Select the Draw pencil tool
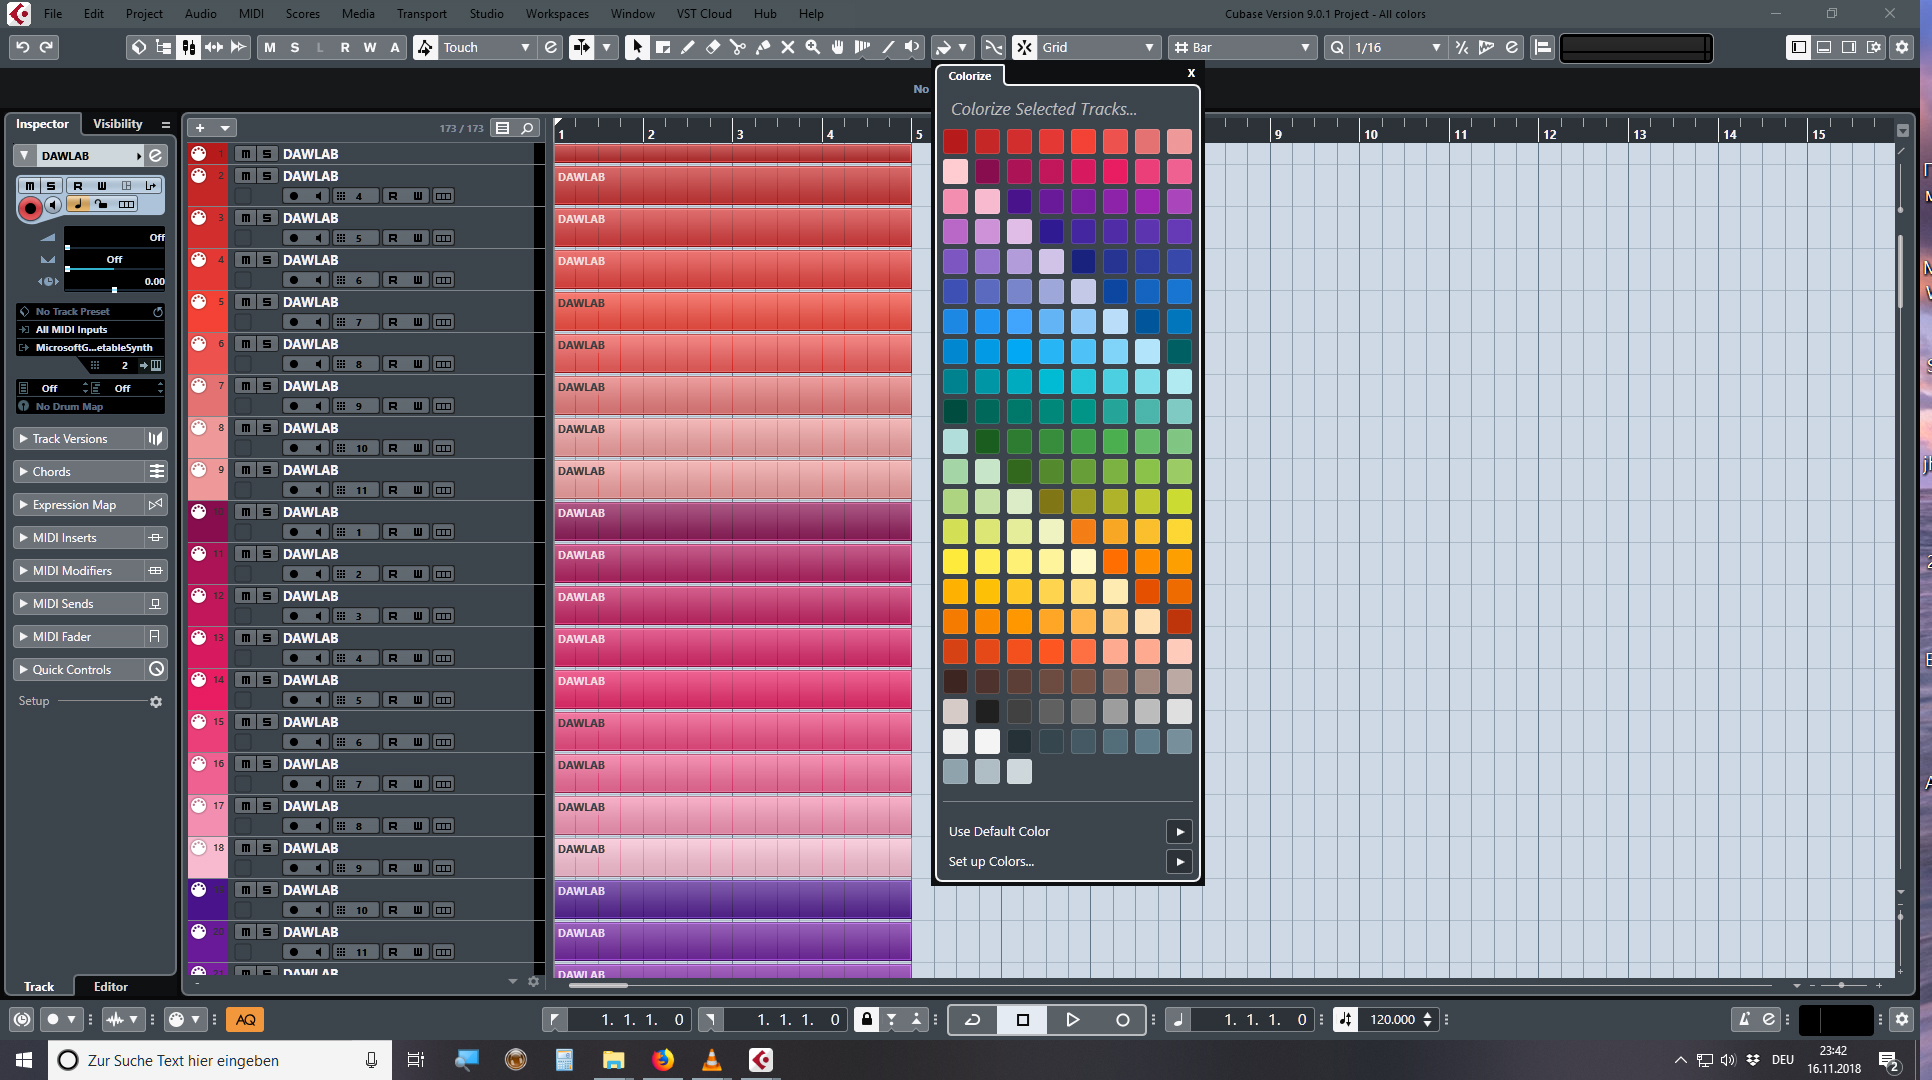This screenshot has width=1932, height=1080. click(x=688, y=47)
